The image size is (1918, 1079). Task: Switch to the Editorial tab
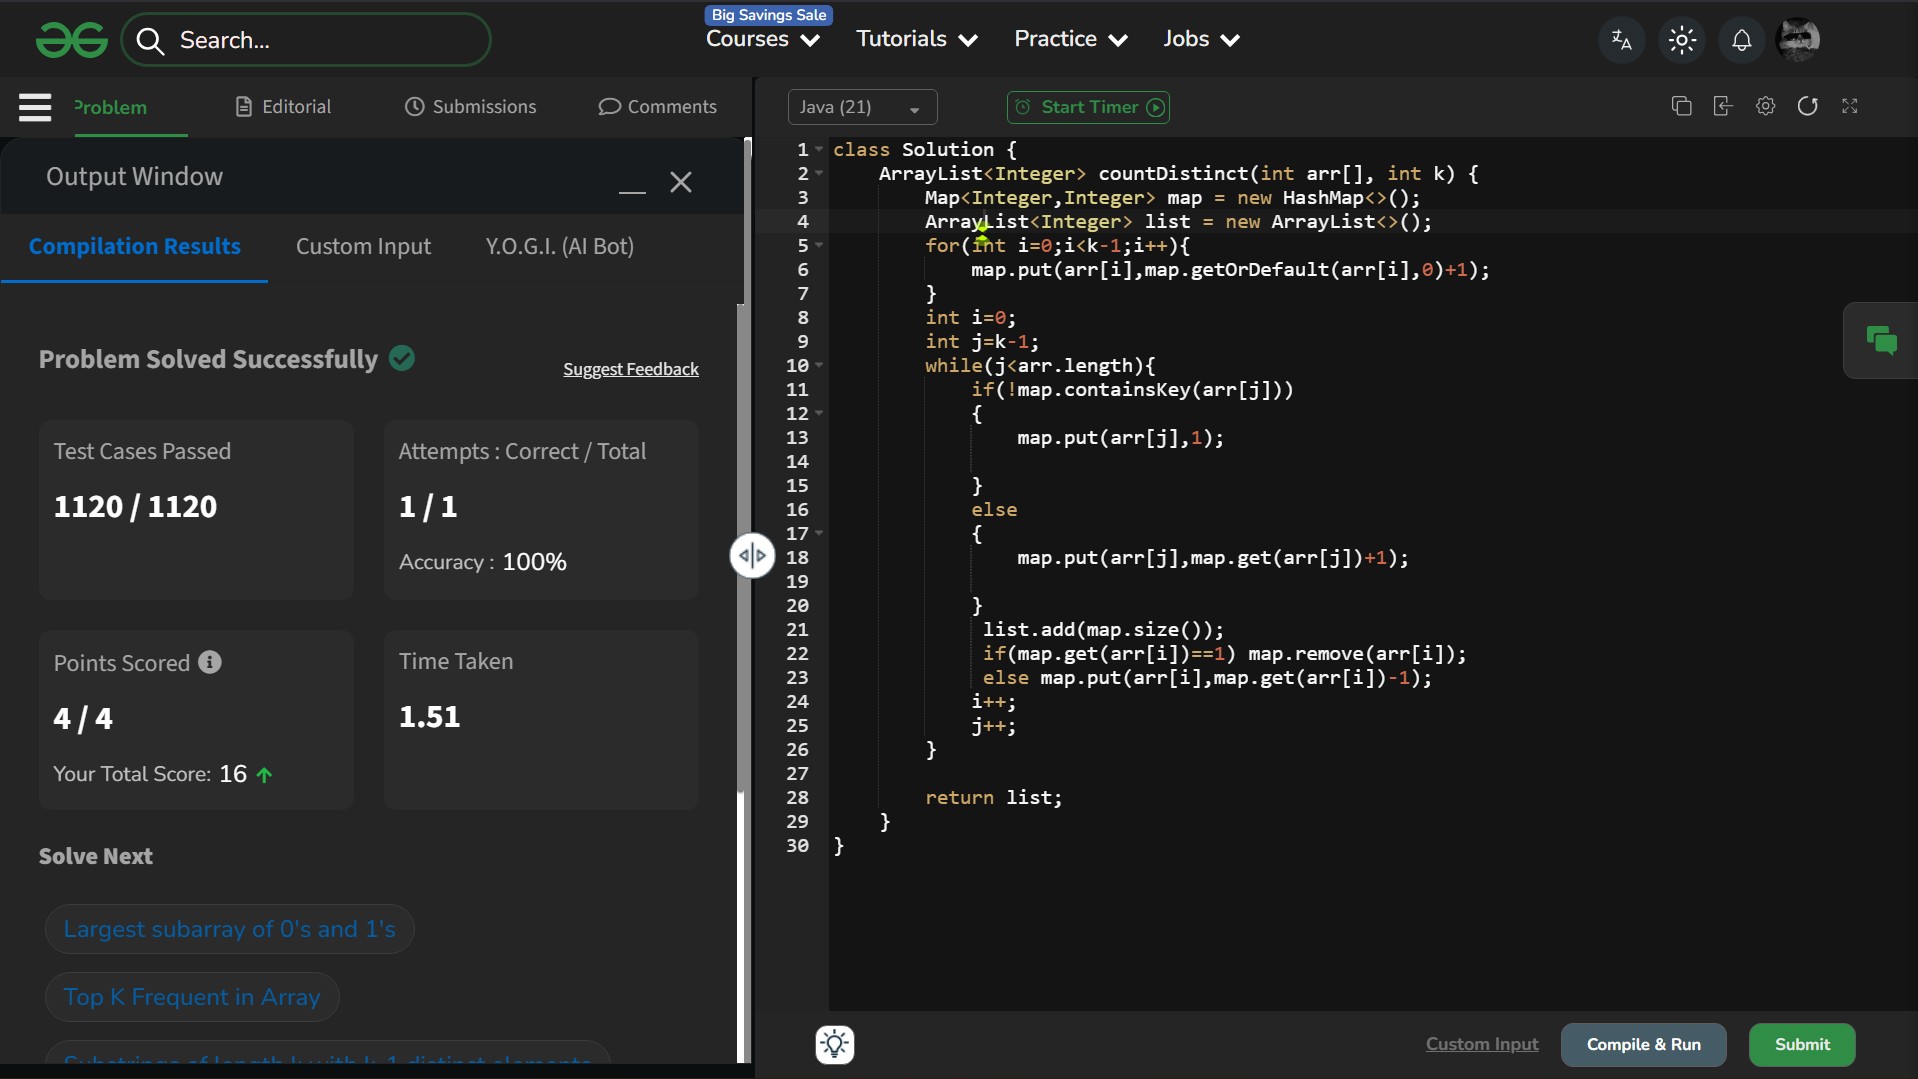(x=283, y=107)
